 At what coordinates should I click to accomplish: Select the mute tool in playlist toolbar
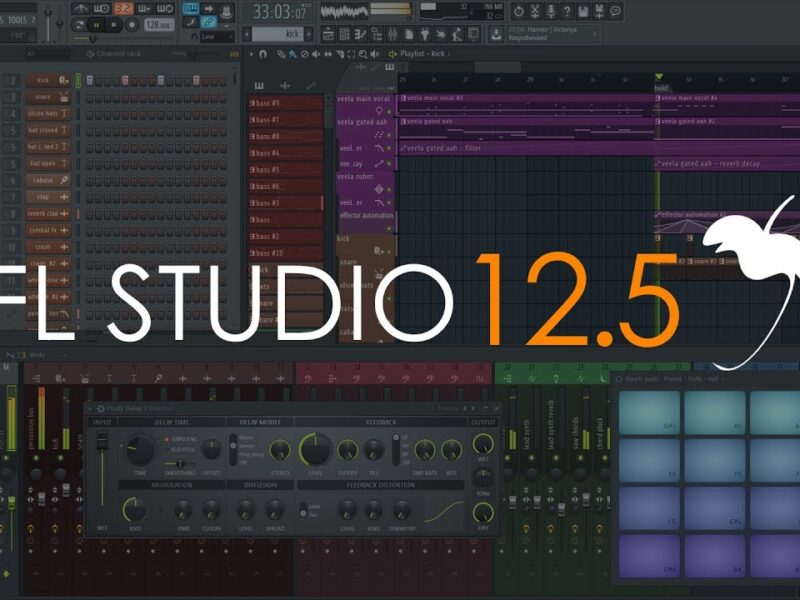[x=316, y=54]
